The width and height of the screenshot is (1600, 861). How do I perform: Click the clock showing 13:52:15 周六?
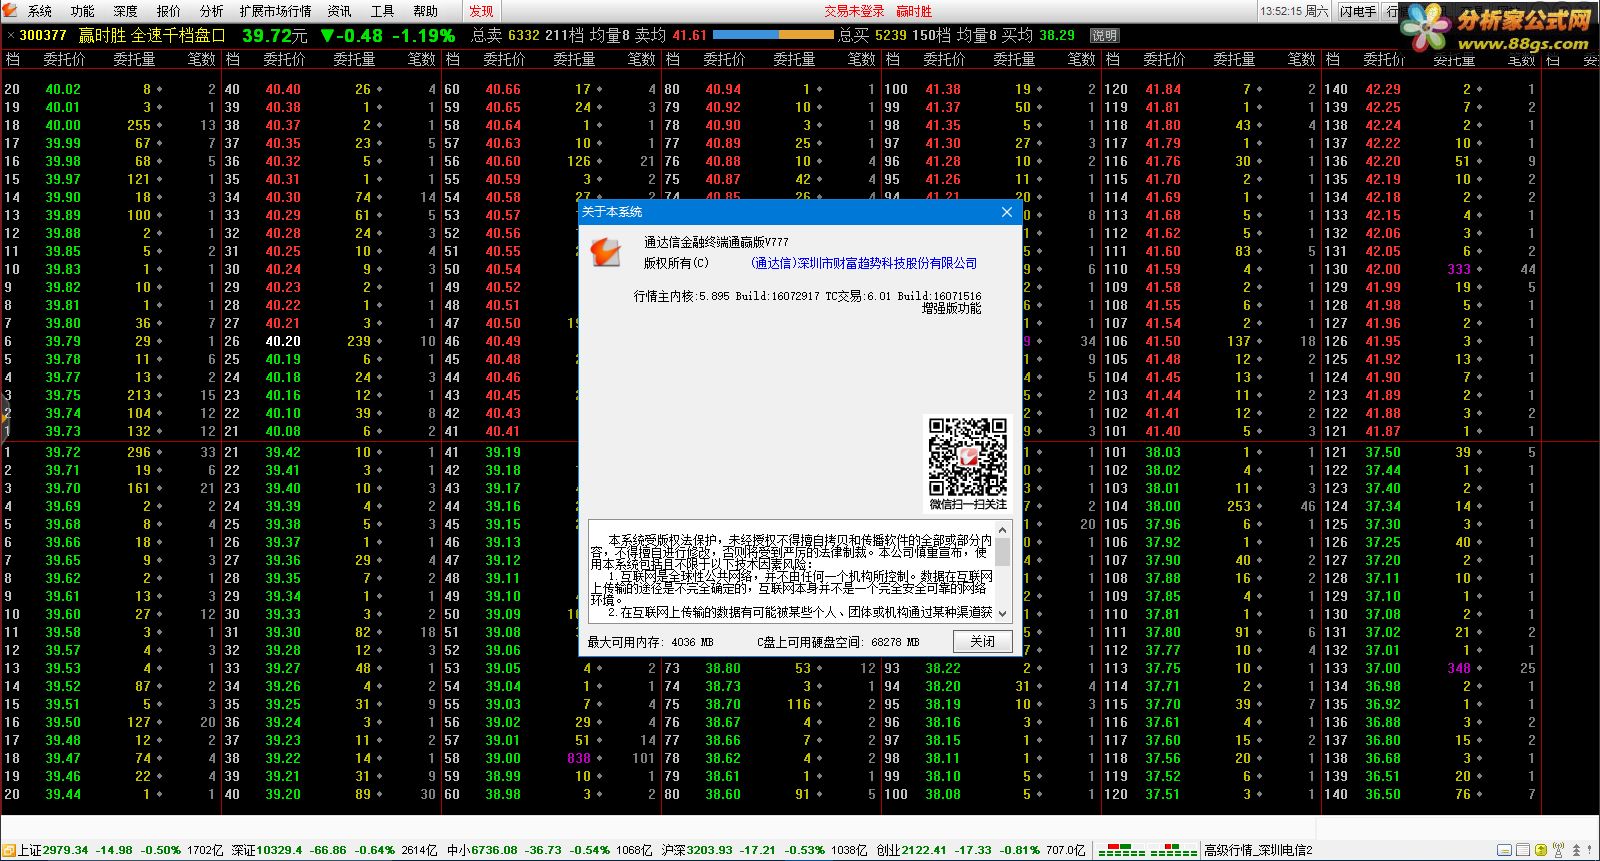[x=1294, y=11]
